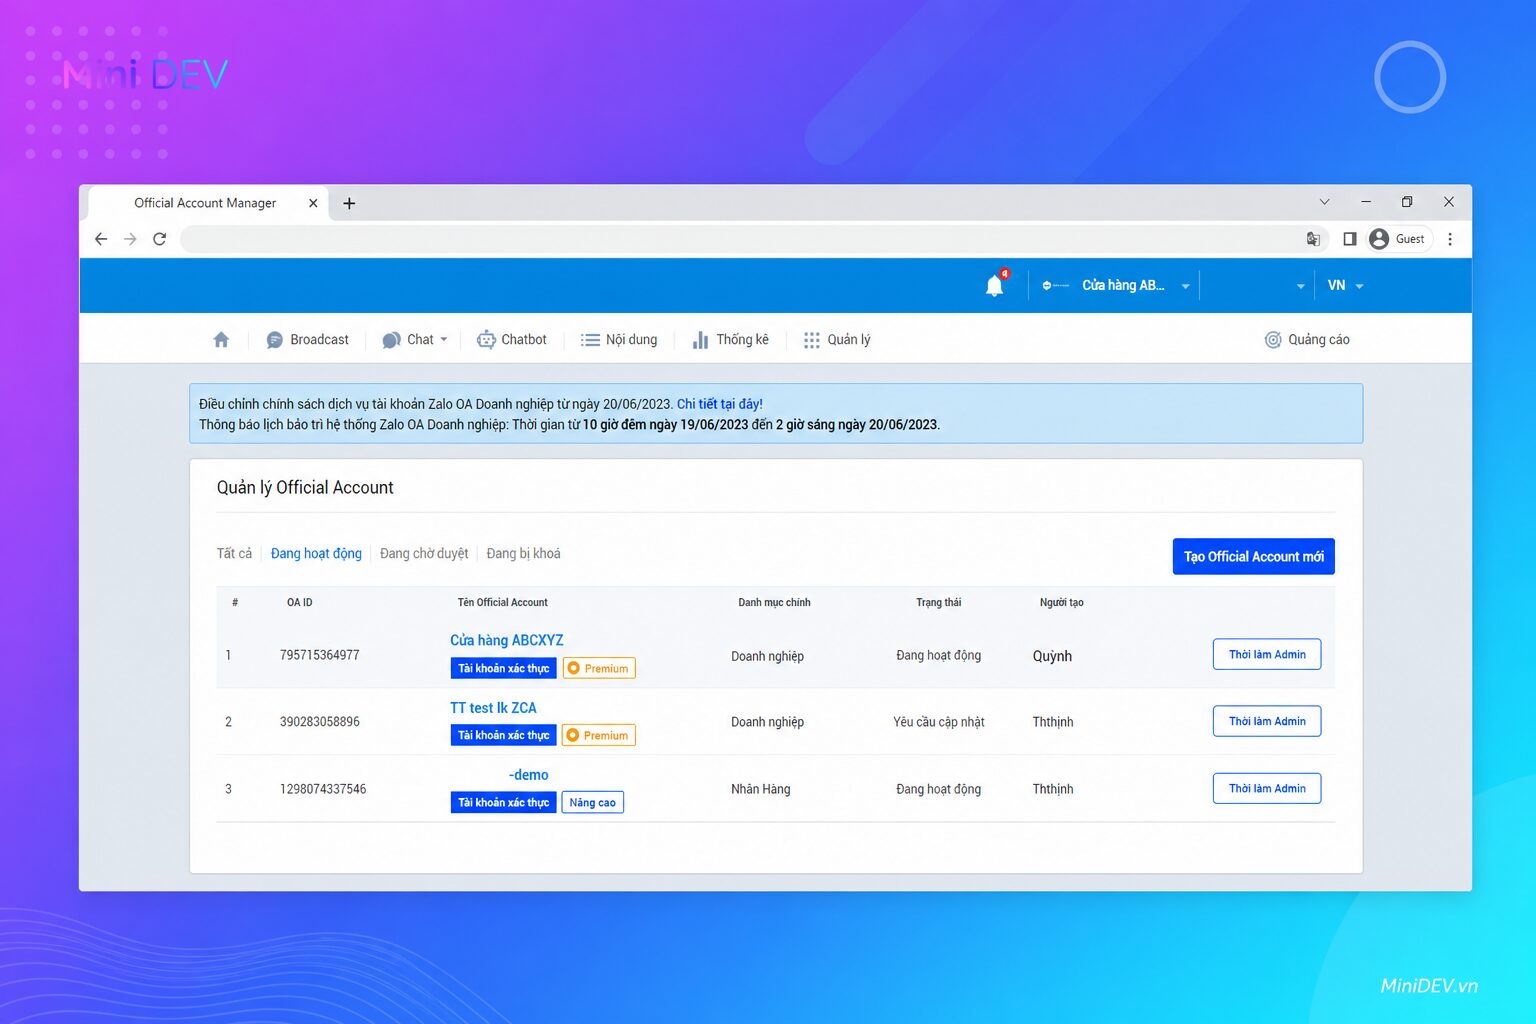Click the browser reload icon
Image resolution: width=1536 pixels, height=1024 pixels.
click(x=160, y=239)
